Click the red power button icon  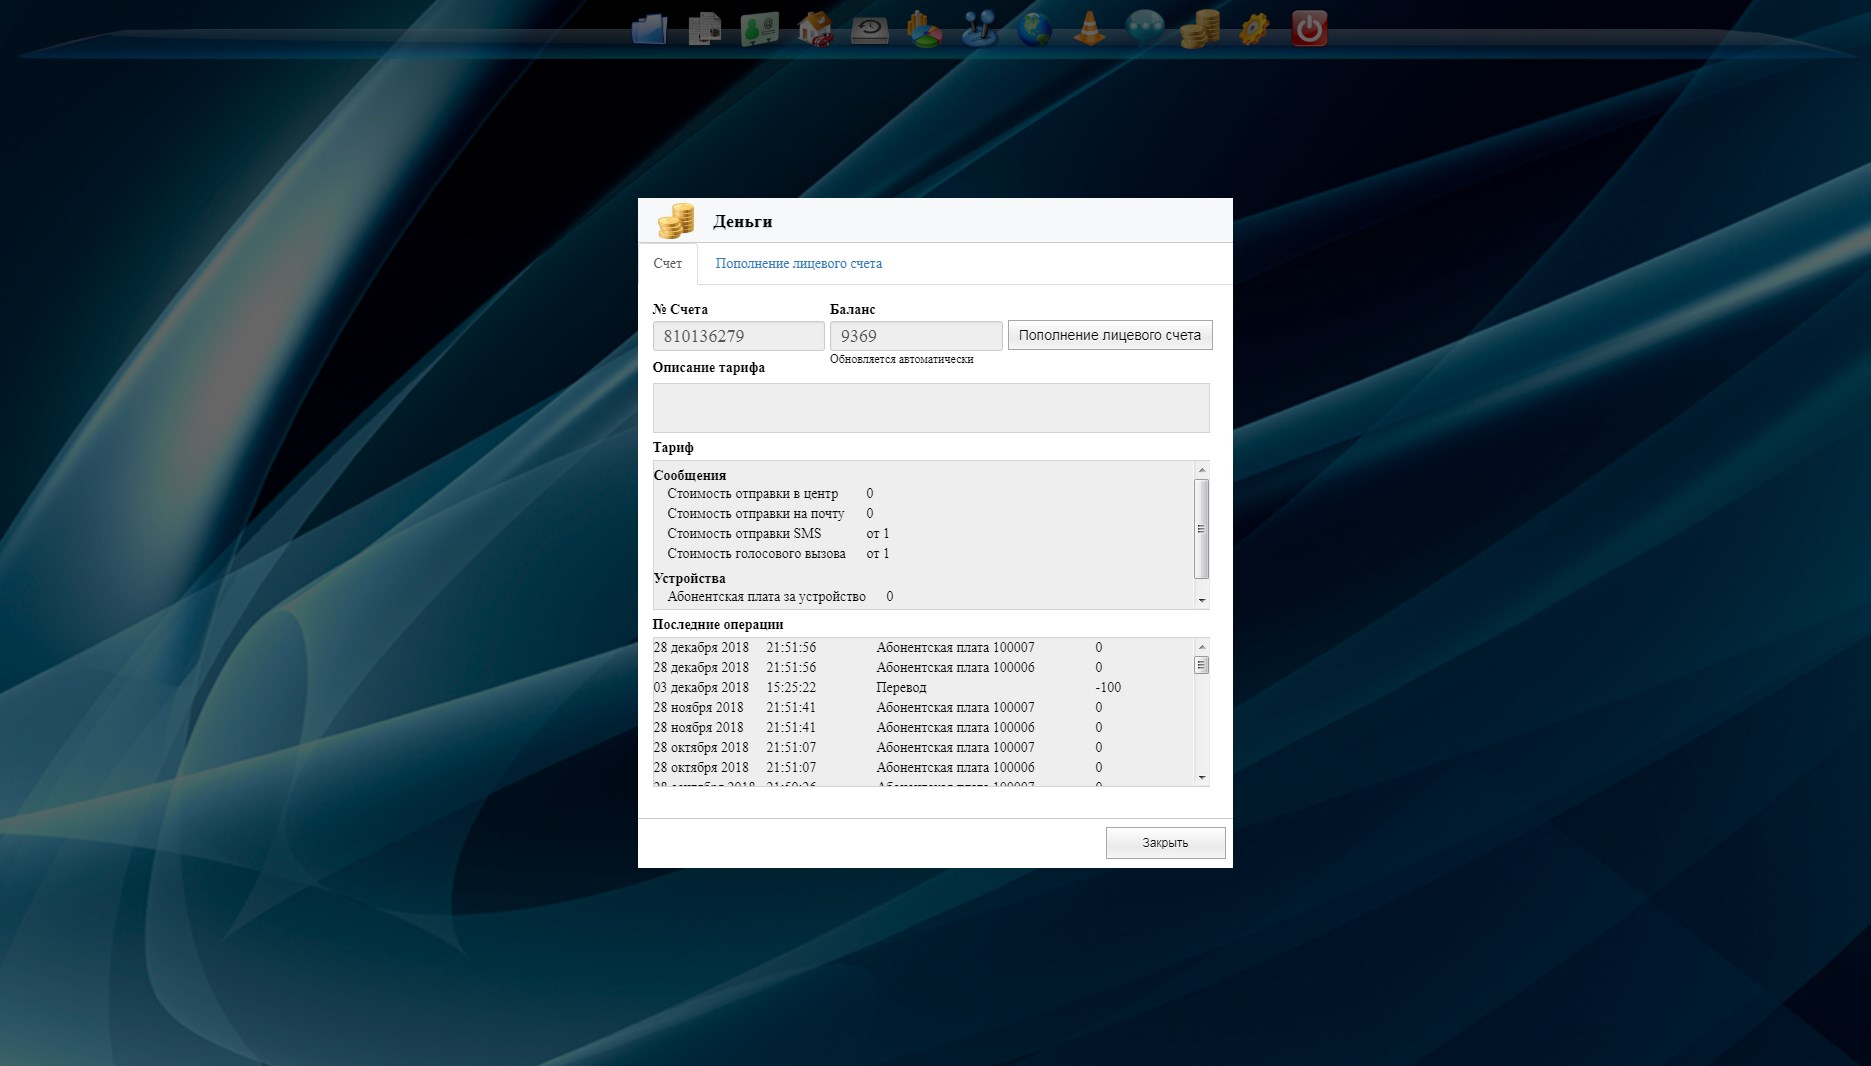click(x=1309, y=28)
